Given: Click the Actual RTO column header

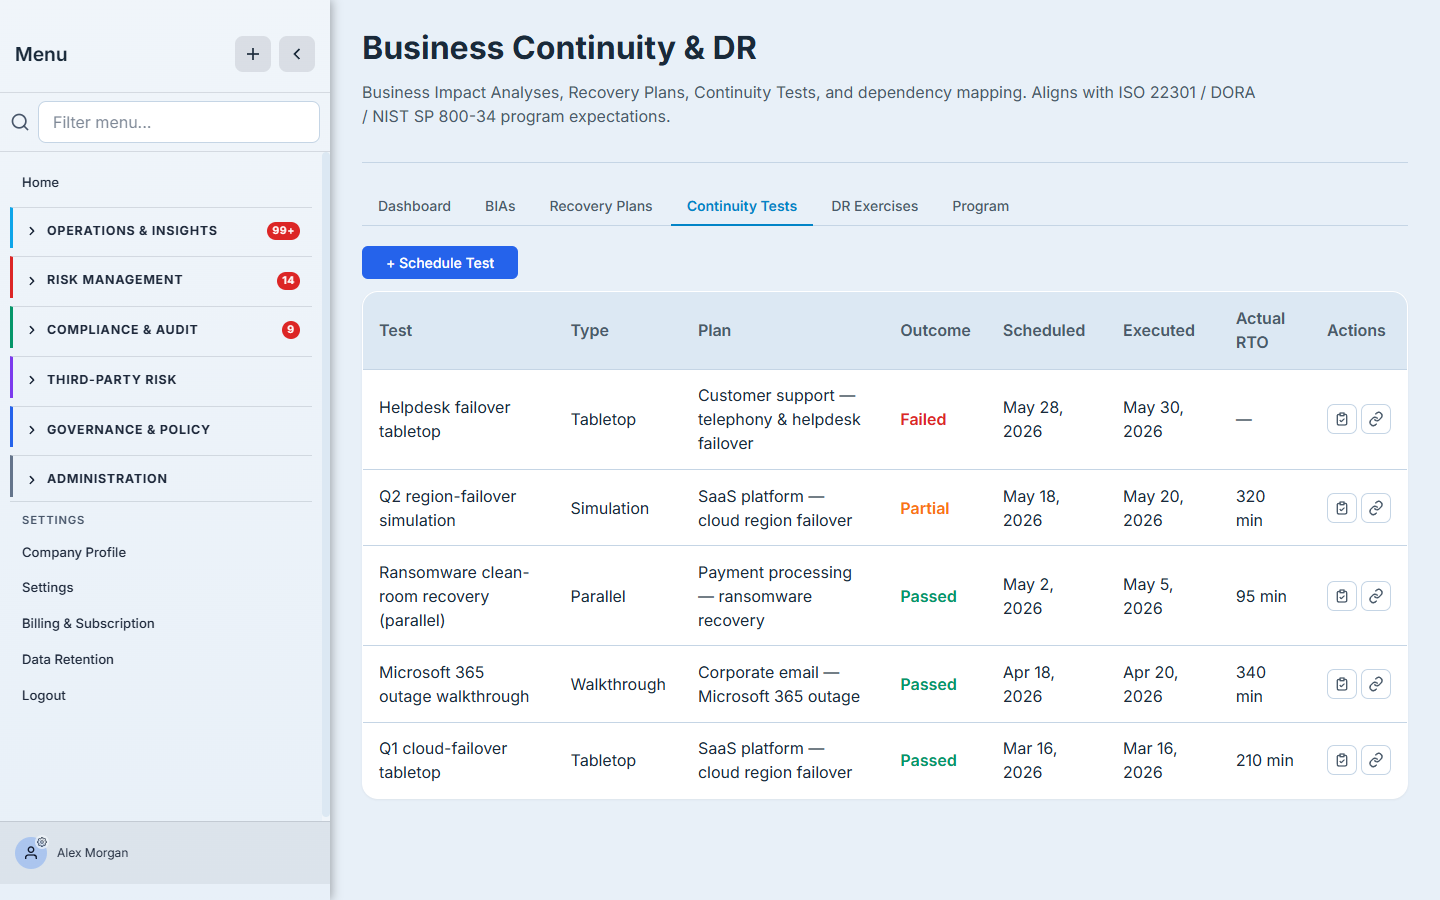Looking at the screenshot, I should pos(1260,331).
